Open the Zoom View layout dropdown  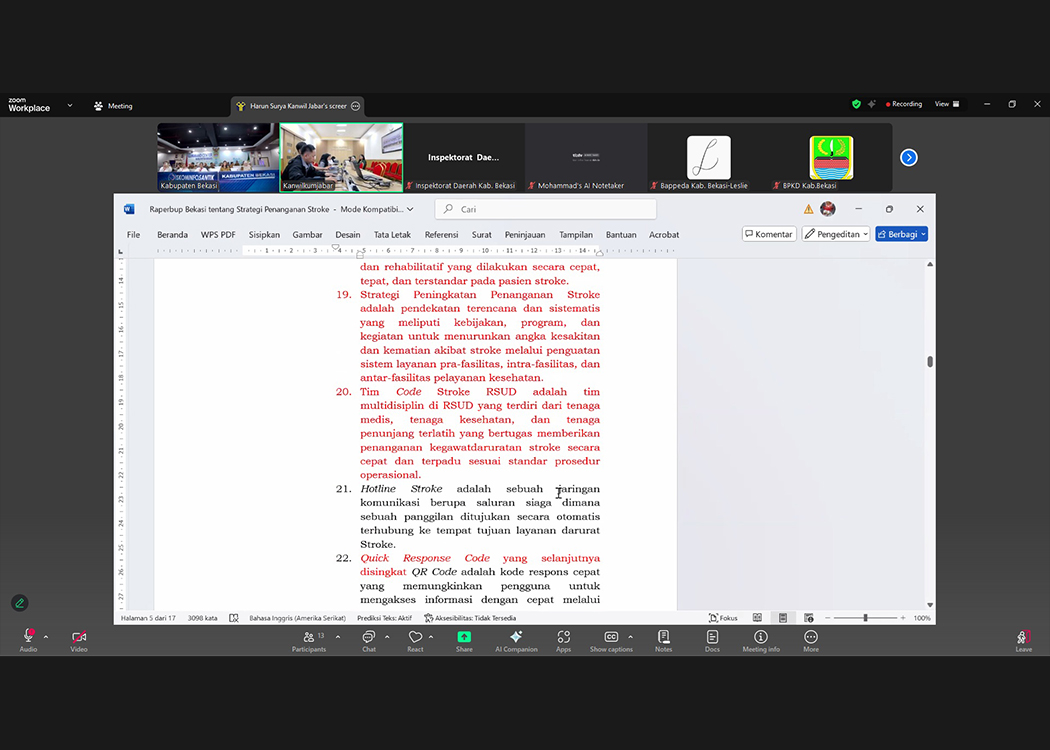pyautogui.click(x=946, y=104)
